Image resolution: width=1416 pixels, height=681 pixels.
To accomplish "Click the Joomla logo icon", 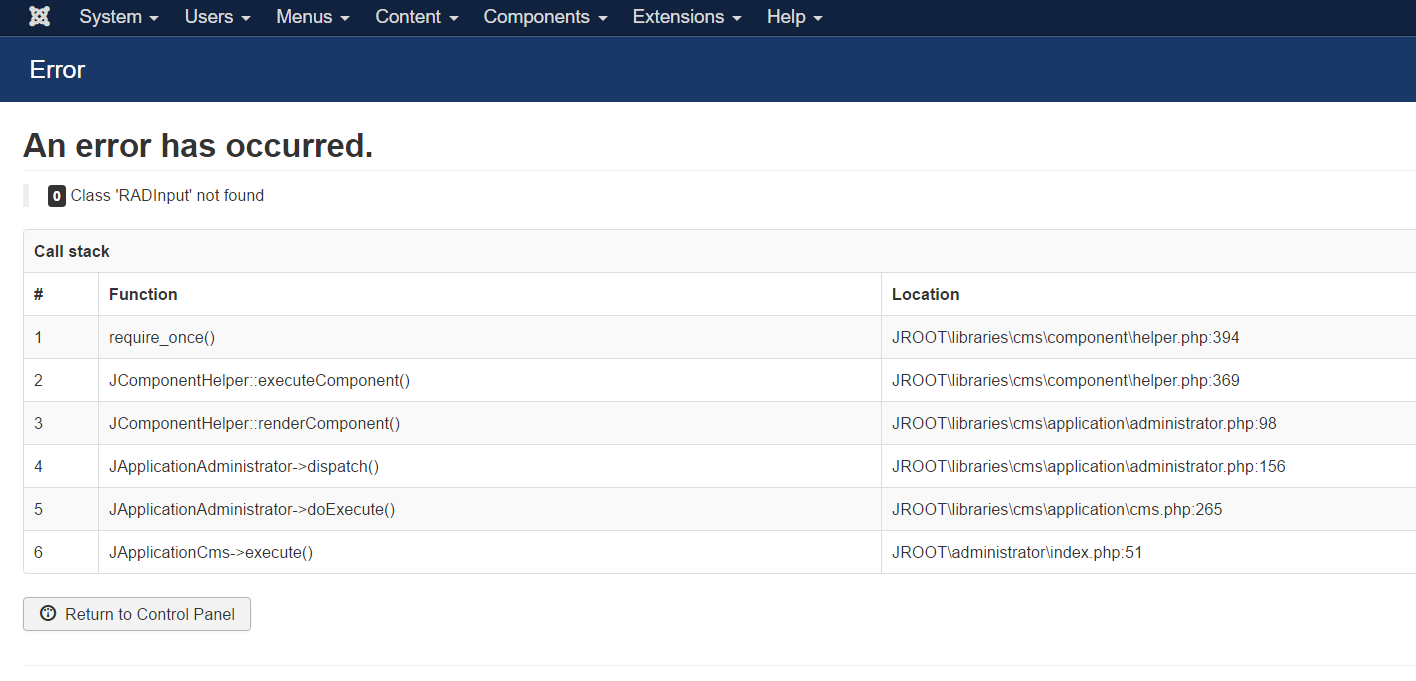I will (x=39, y=17).
